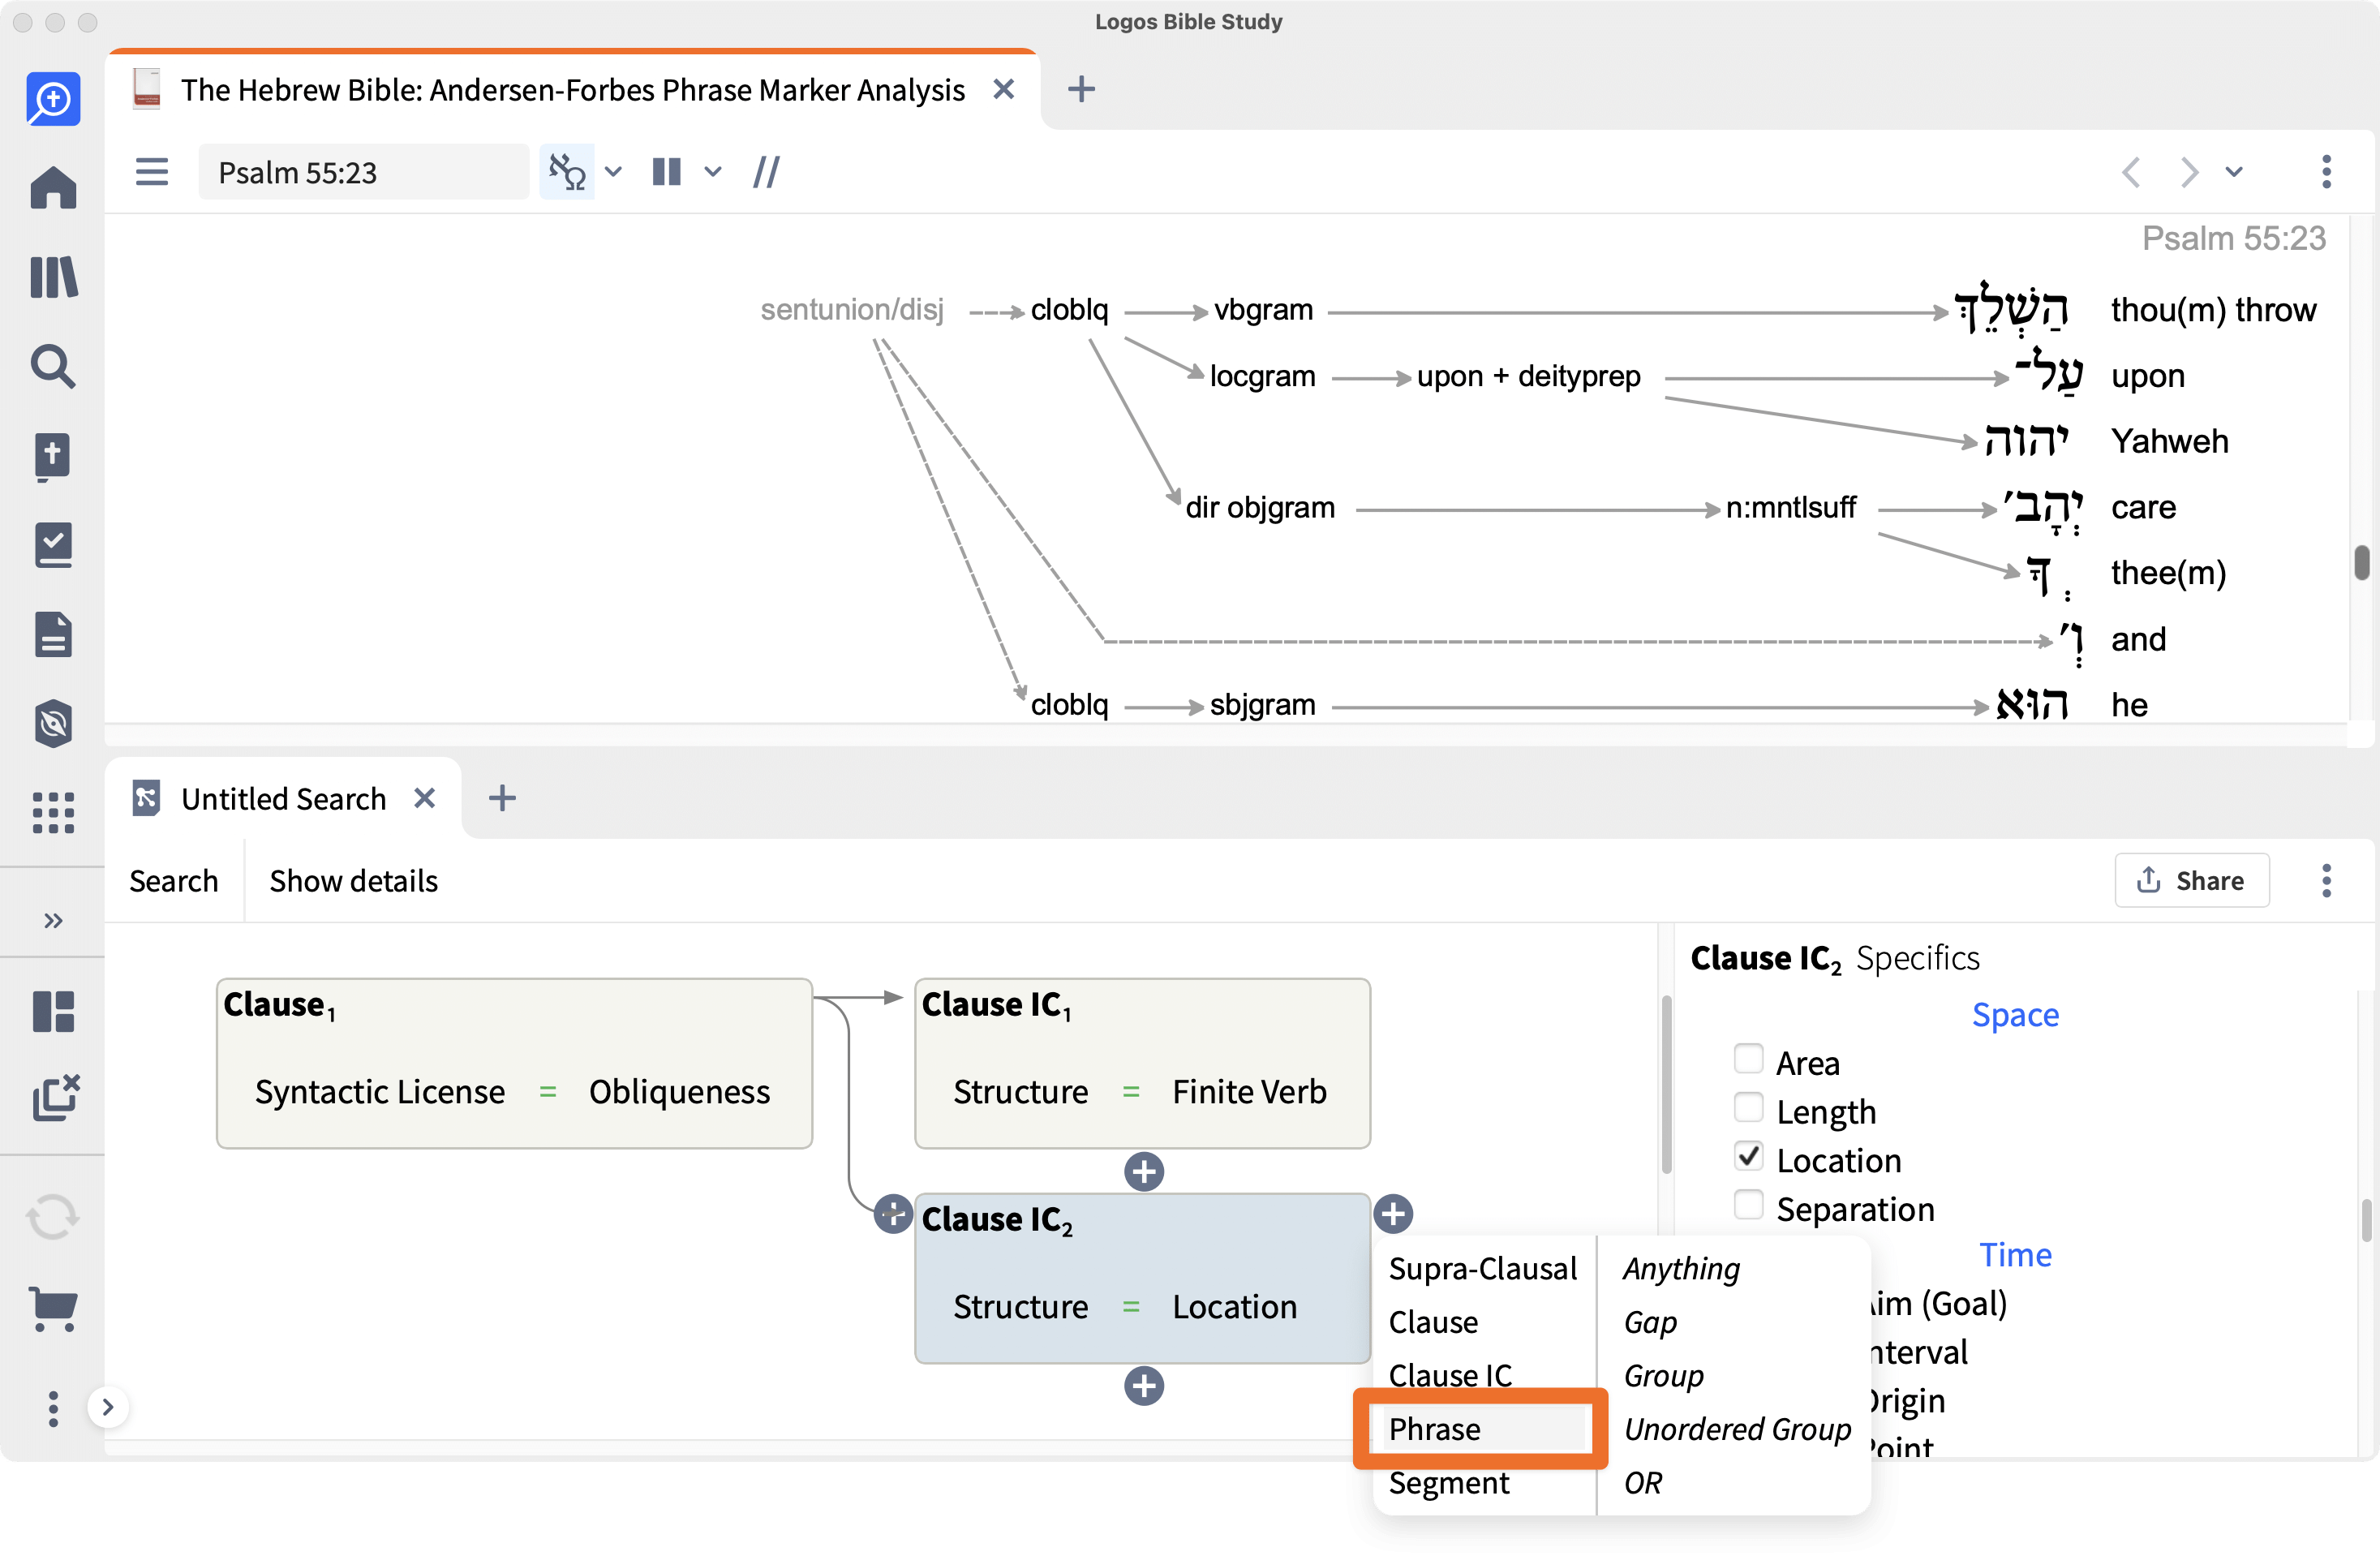Open the Layouts panel icon

point(53,1011)
